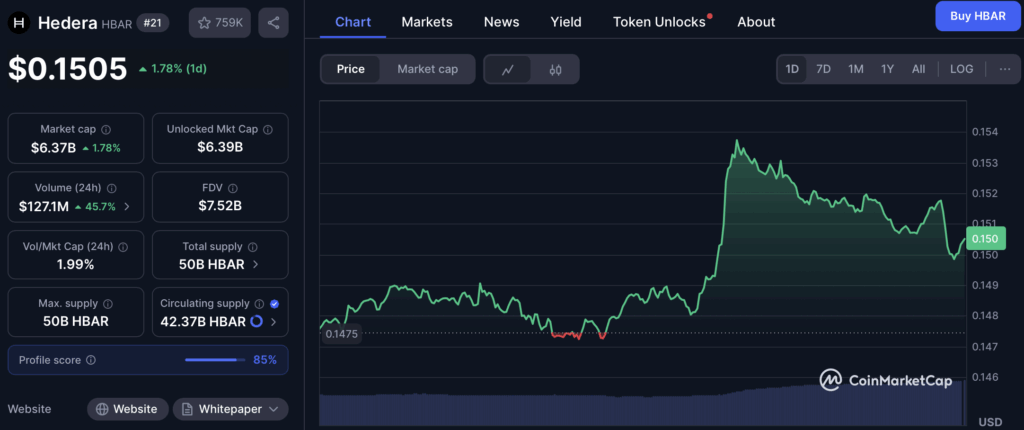Image resolution: width=1024 pixels, height=430 pixels.
Task: Click the $0.1505 price text
Action: pos(67,69)
